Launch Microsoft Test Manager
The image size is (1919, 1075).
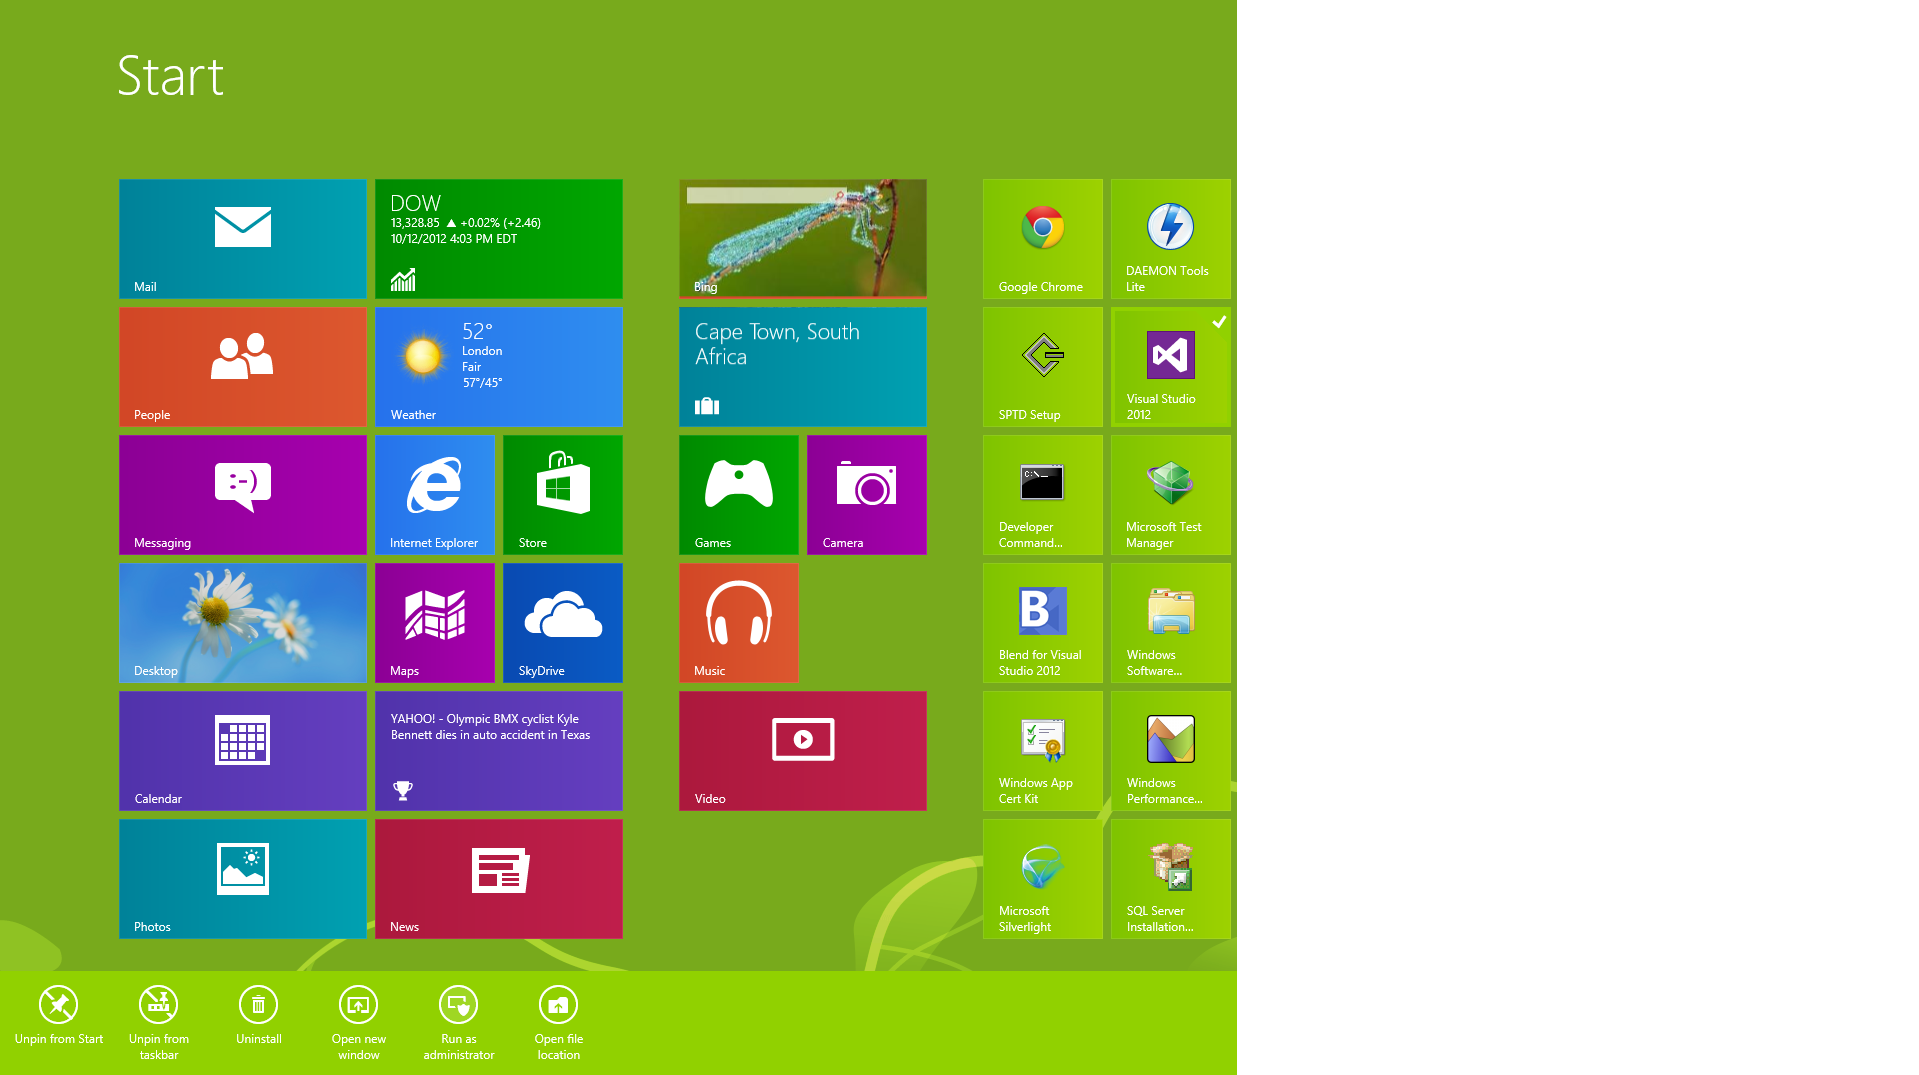[1171, 495]
